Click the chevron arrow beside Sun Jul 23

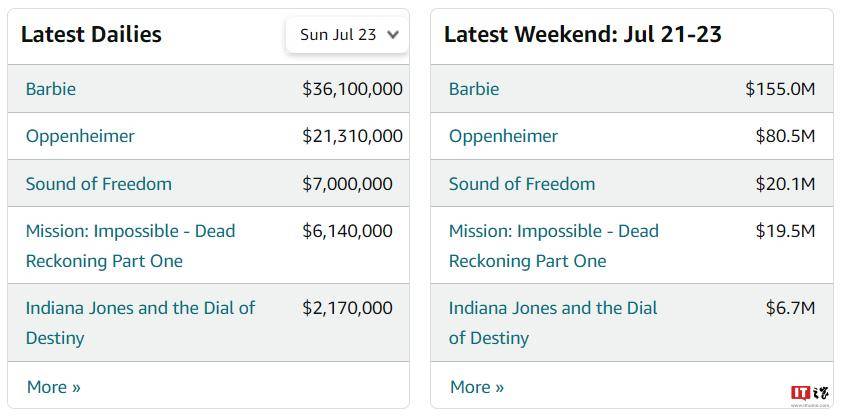coord(393,35)
